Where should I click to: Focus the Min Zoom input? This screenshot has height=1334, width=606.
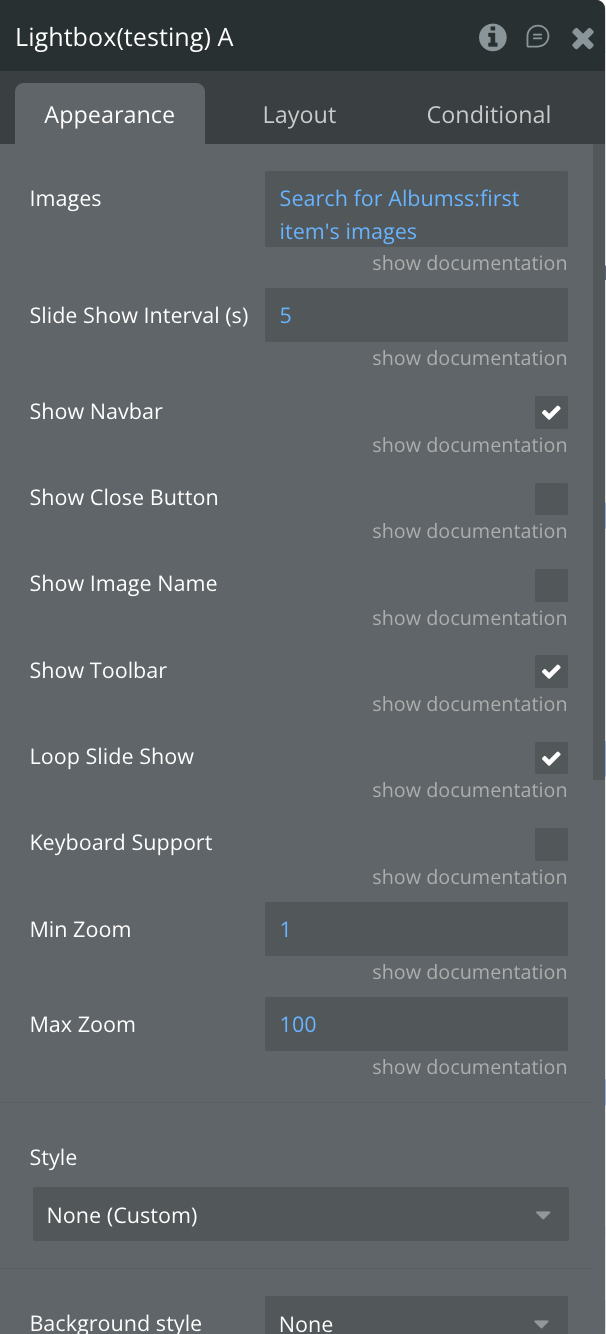(415, 930)
